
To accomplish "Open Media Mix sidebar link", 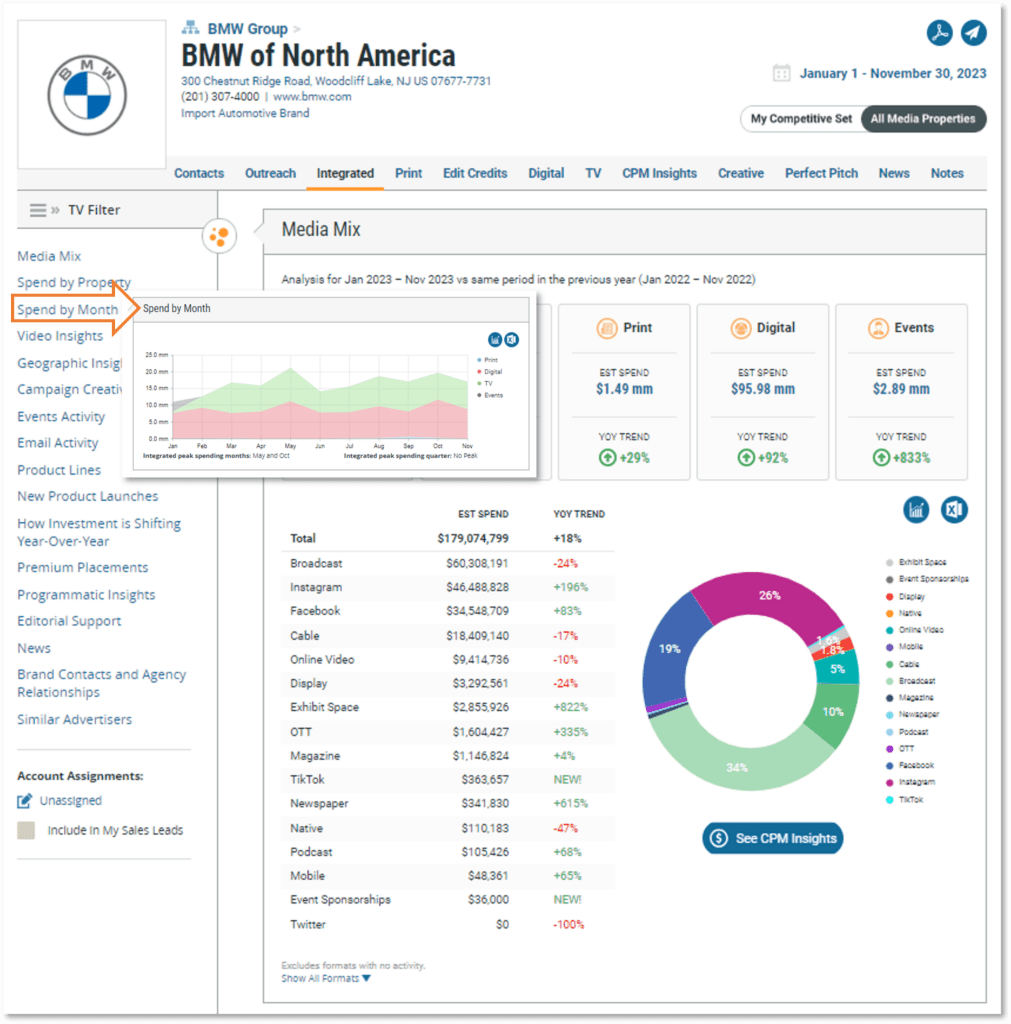I will tap(49, 256).
